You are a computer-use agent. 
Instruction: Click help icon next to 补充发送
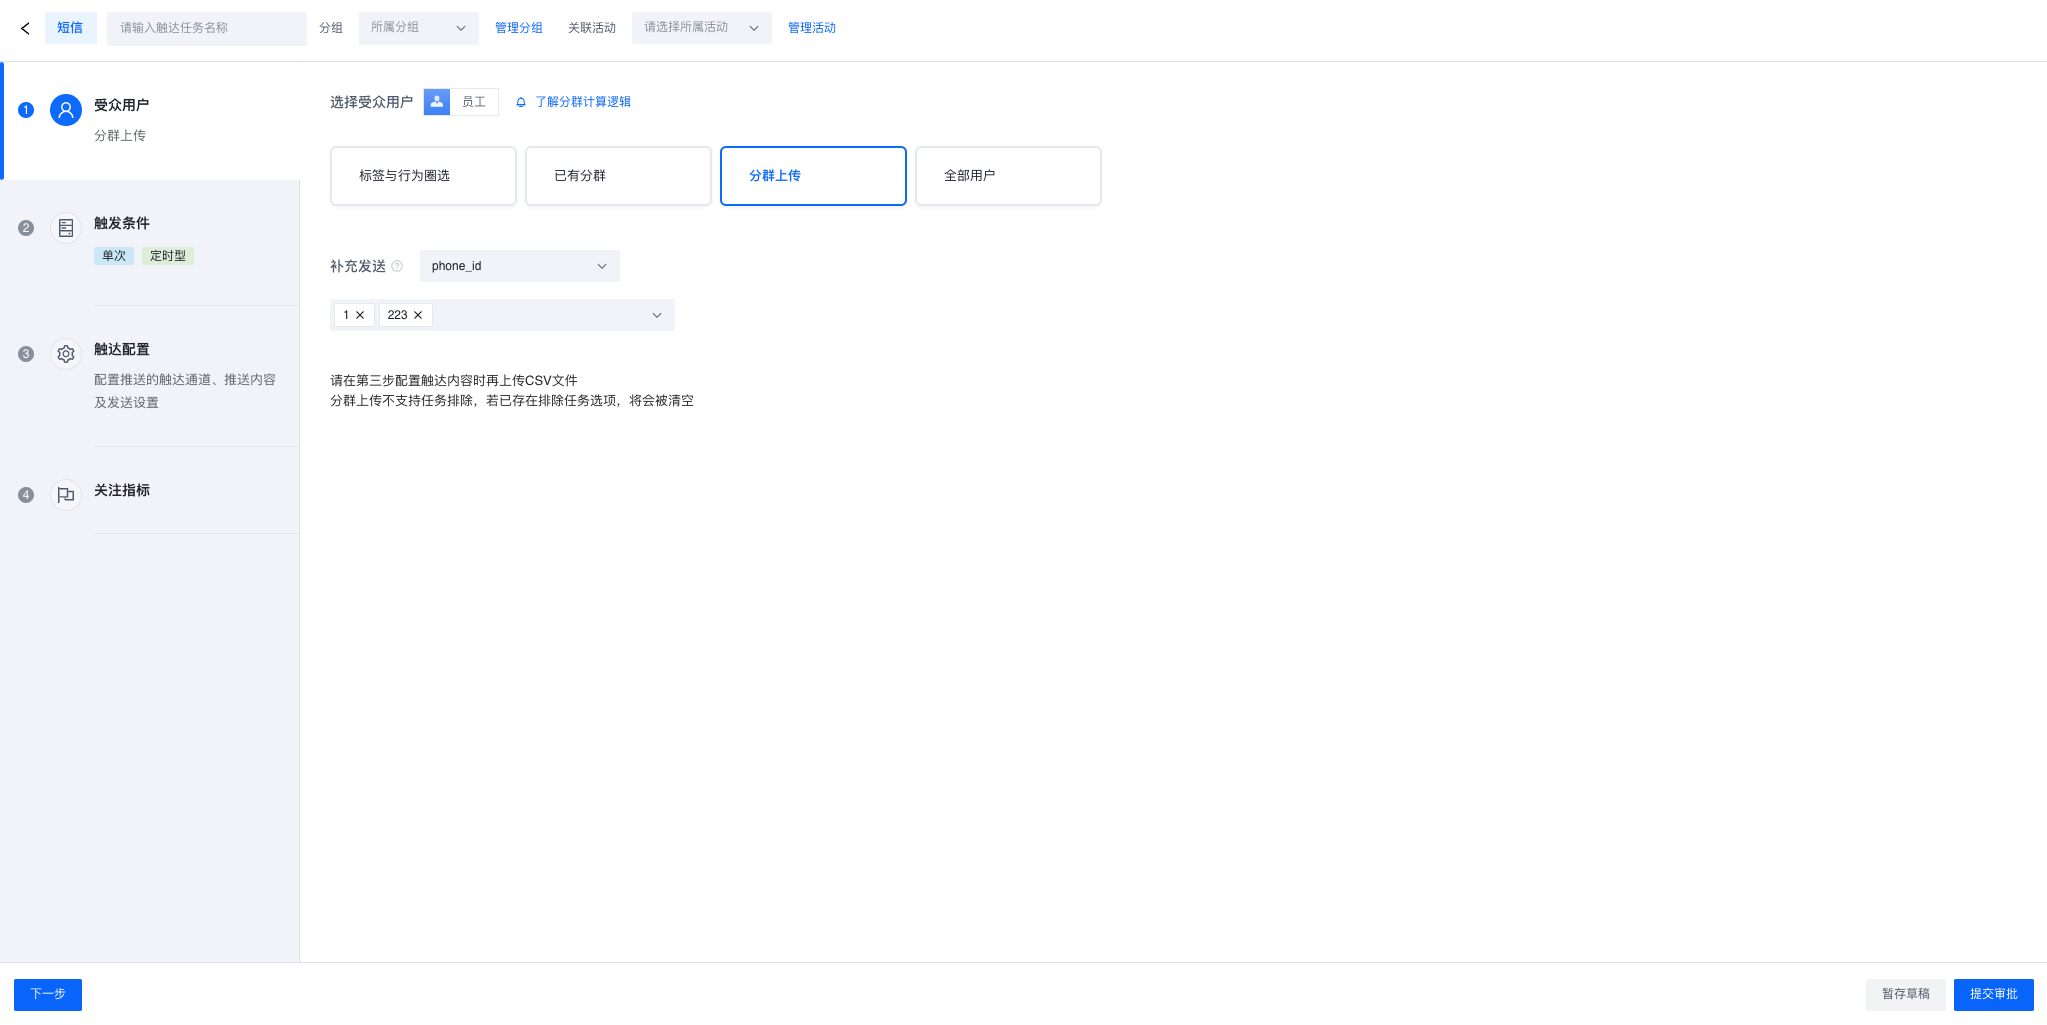(397, 266)
